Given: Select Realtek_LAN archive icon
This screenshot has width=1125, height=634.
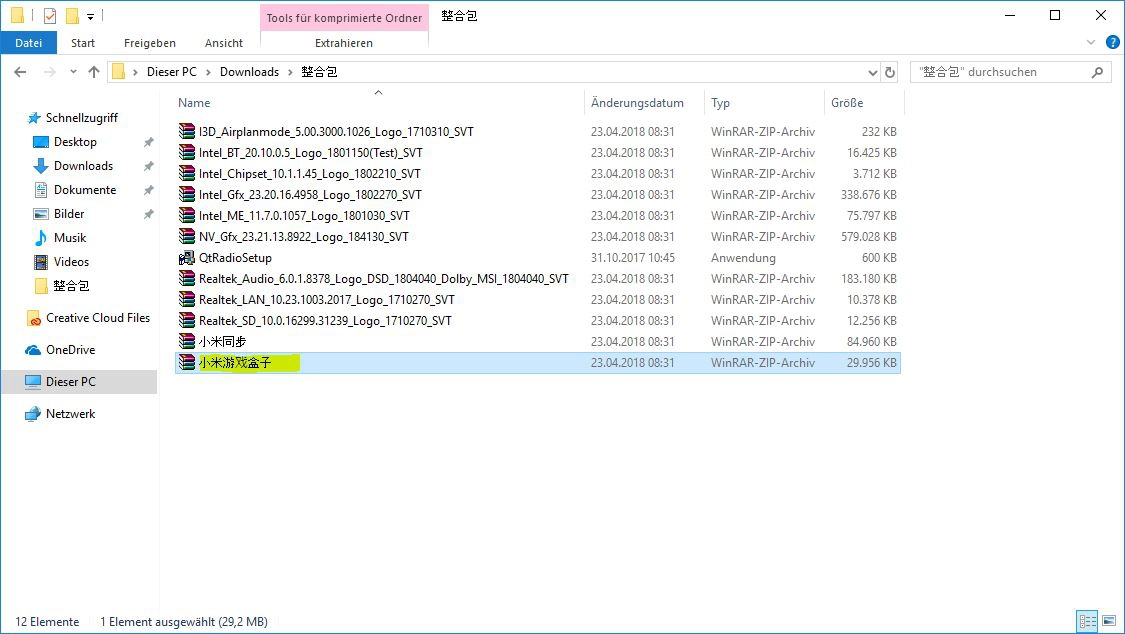Looking at the screenshot, I should [x=187, y=299].
